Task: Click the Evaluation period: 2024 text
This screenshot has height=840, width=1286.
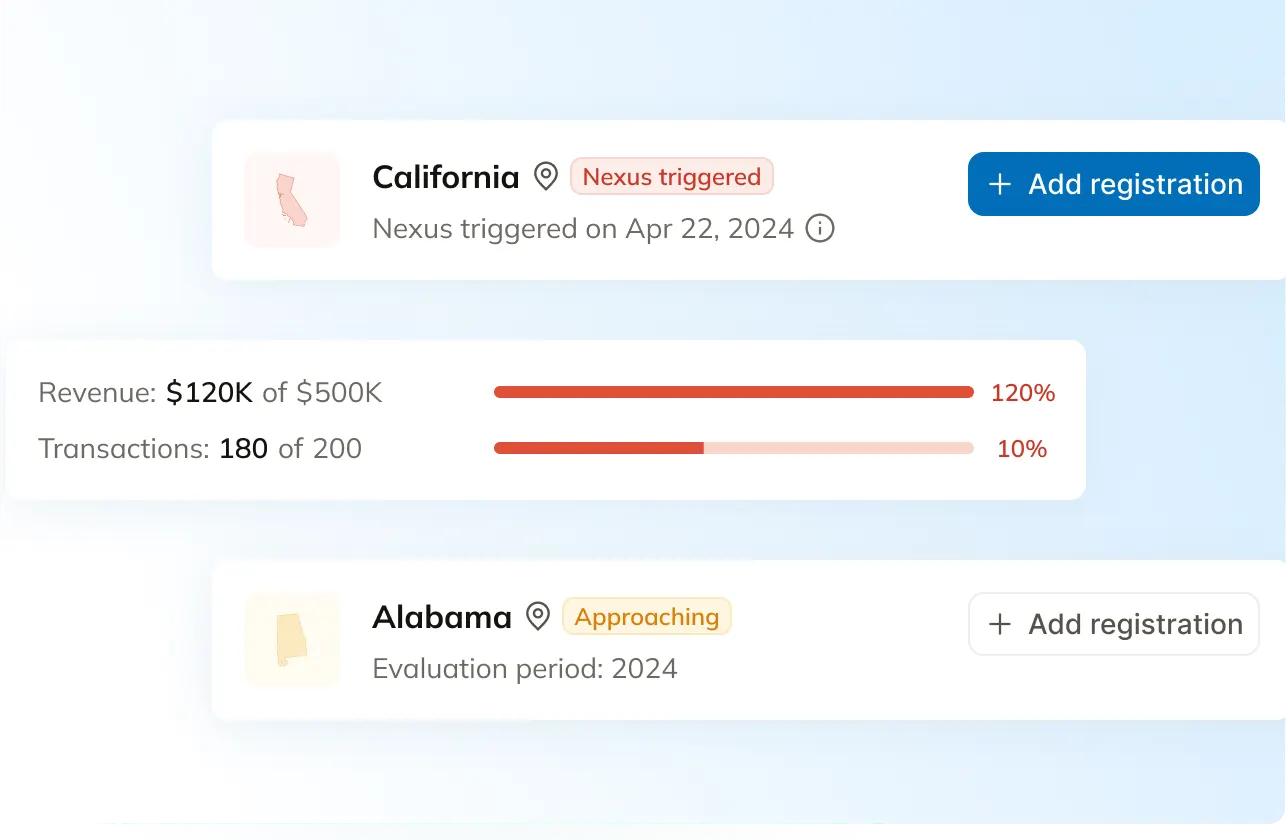Action: pyautogui.click(x=525, y=668)
